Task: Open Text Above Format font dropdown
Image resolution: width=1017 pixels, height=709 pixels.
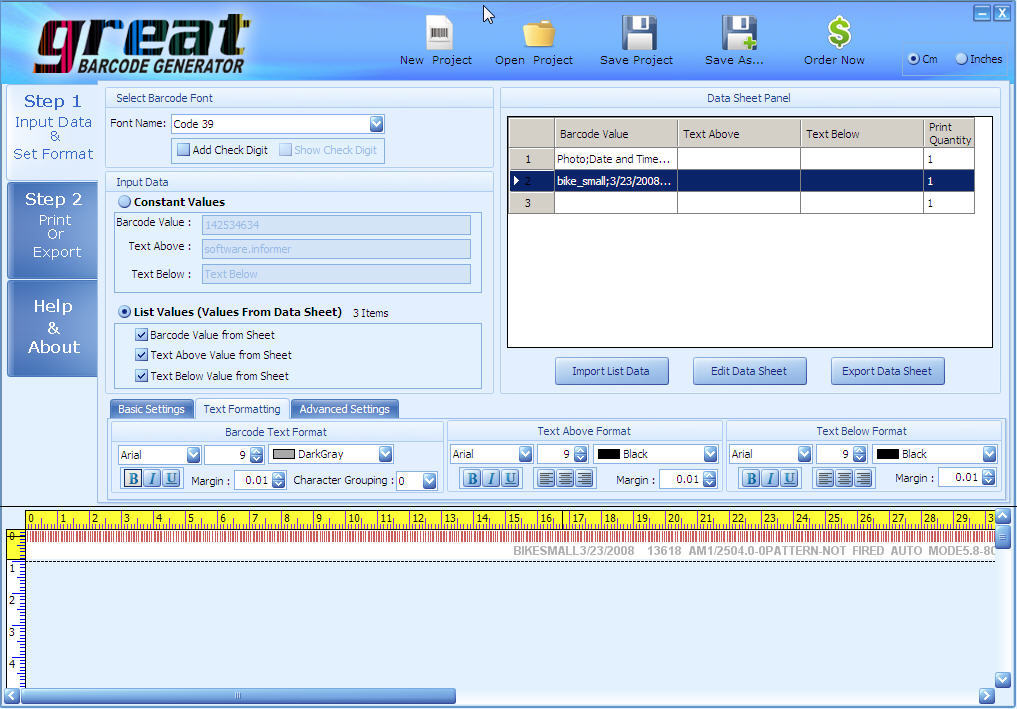Action: pos(525,454)
